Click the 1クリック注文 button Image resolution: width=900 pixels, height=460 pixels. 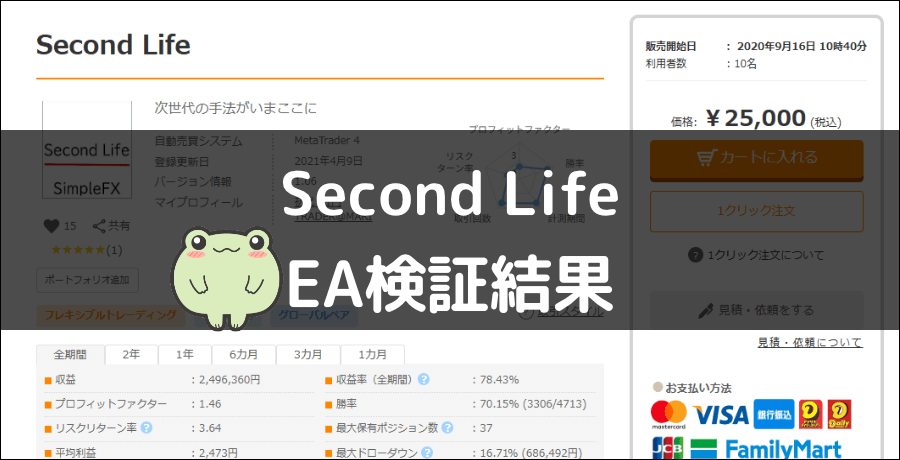tap(757, 211)
